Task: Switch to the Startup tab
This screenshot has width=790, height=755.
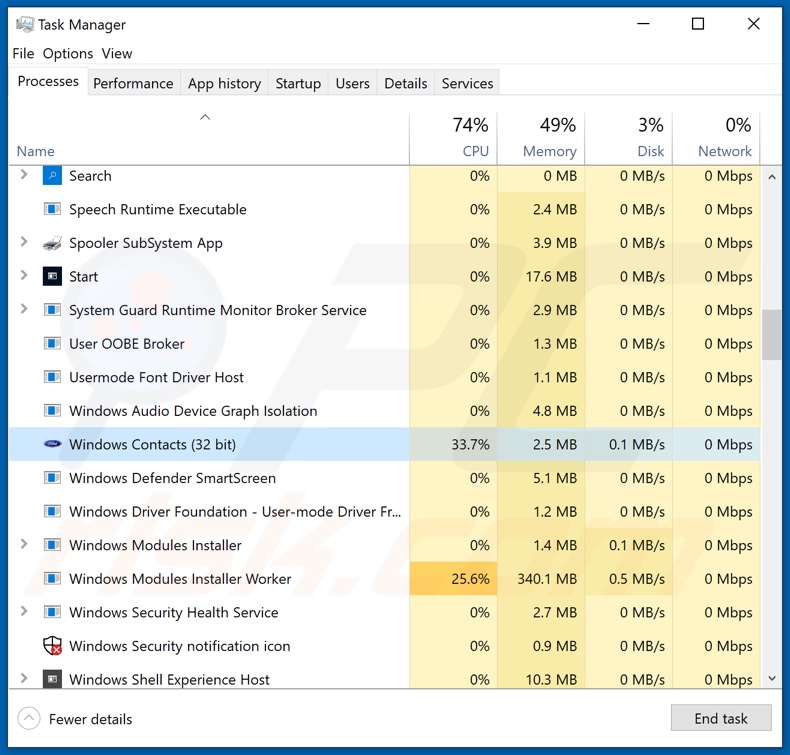Action: (298, 83)
